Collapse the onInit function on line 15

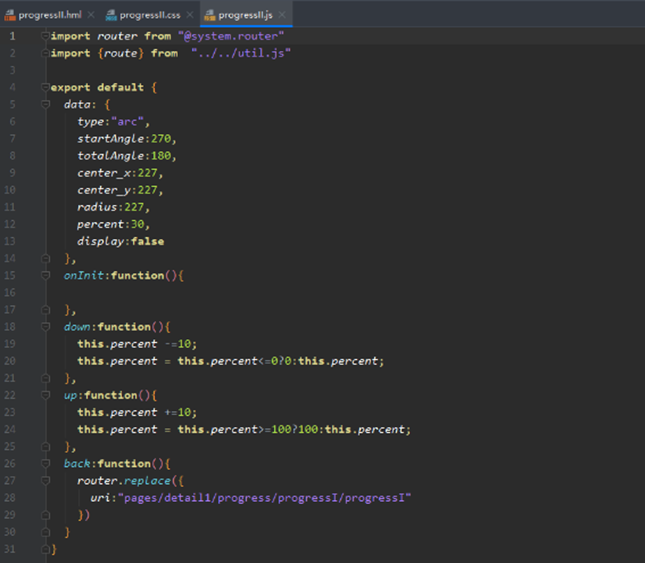[x=45, y=275]
